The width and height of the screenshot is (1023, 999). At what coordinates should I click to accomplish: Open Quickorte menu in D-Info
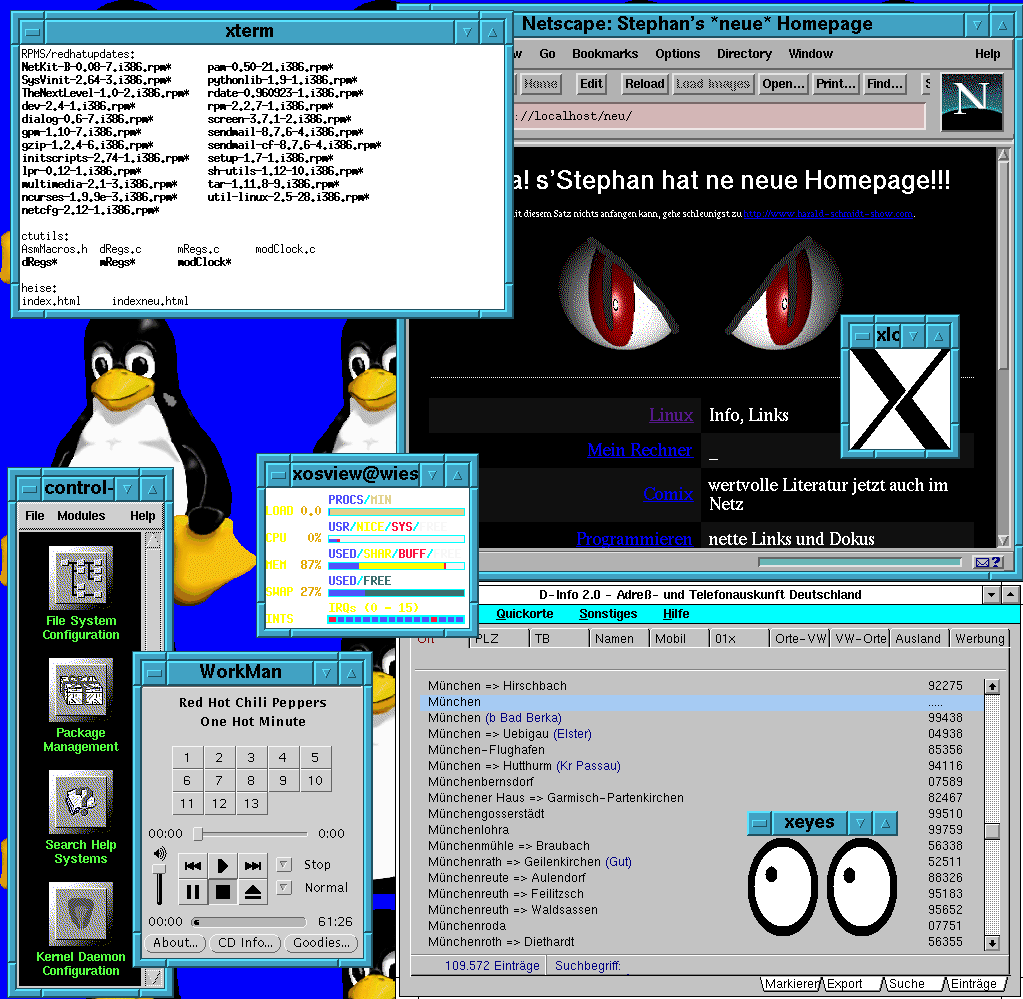tap(525, 614)
